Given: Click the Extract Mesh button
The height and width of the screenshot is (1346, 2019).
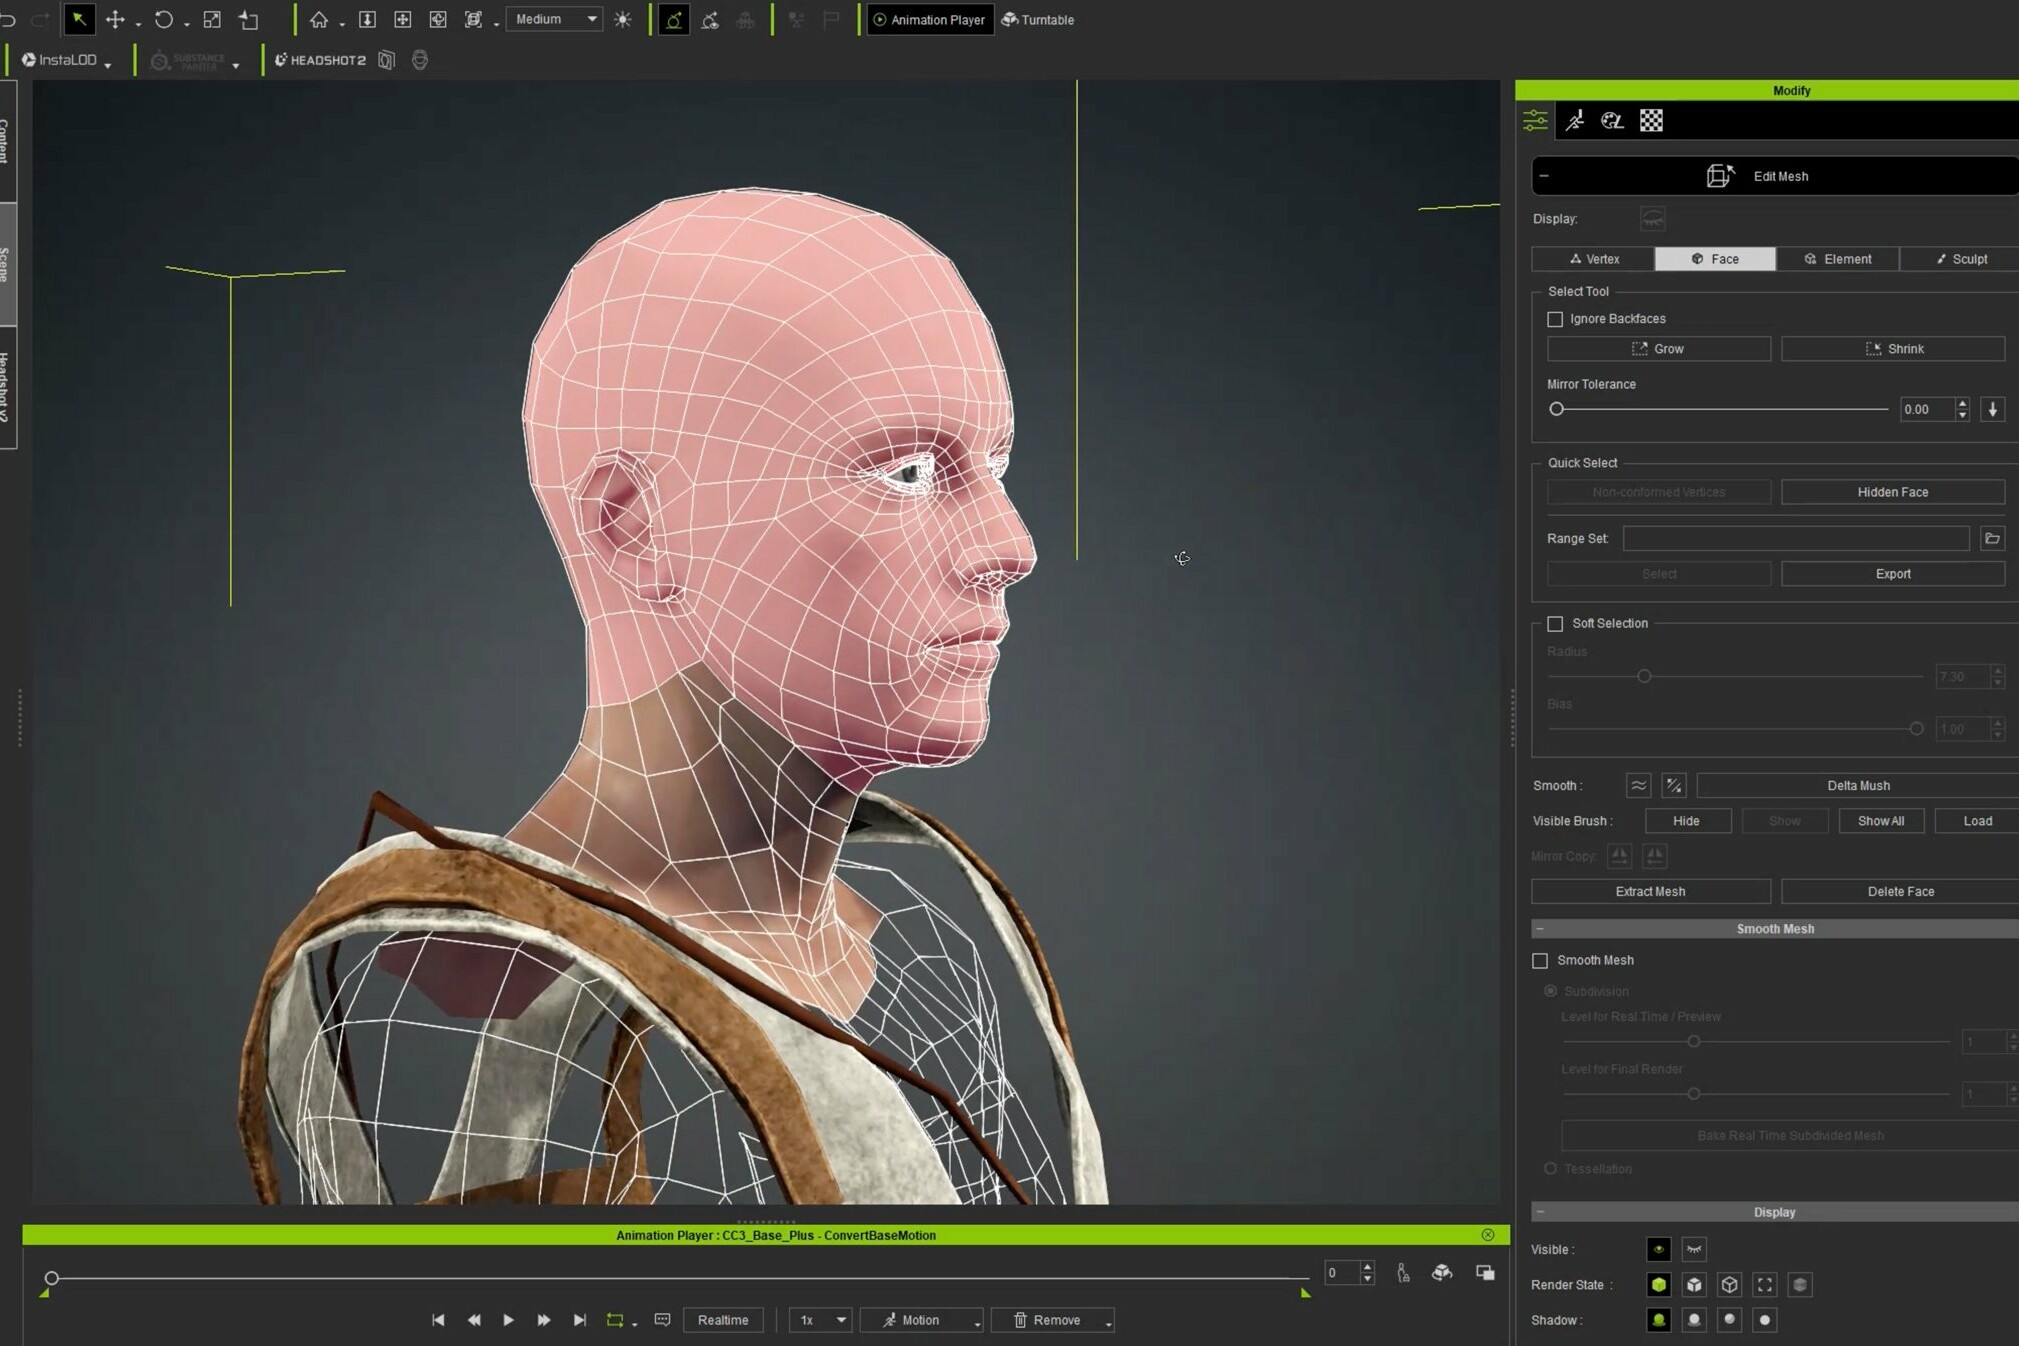Looking at the screenshot, I should pyautogui.click(x=1651, y=891).
